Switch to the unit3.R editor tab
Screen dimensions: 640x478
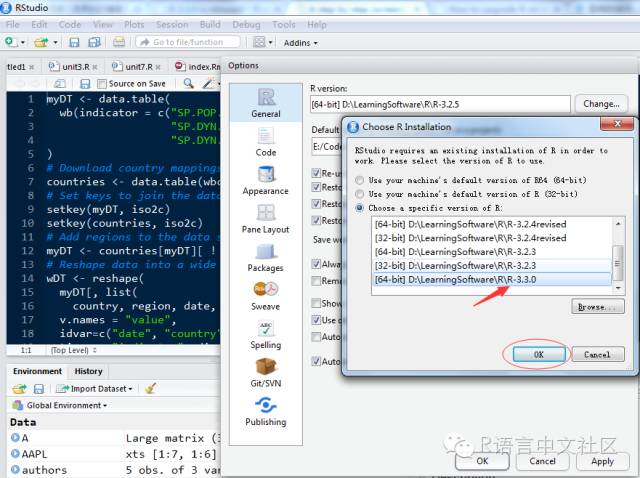pos(71,67)
